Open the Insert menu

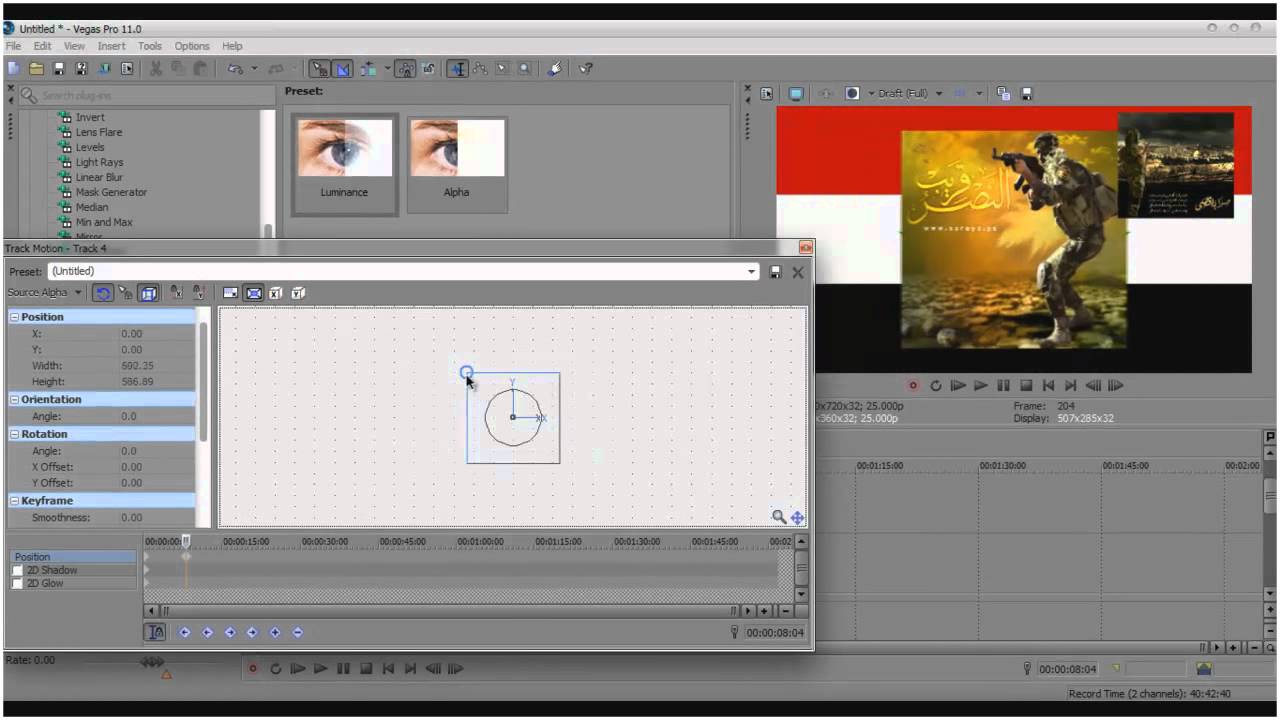click(111, 46)
